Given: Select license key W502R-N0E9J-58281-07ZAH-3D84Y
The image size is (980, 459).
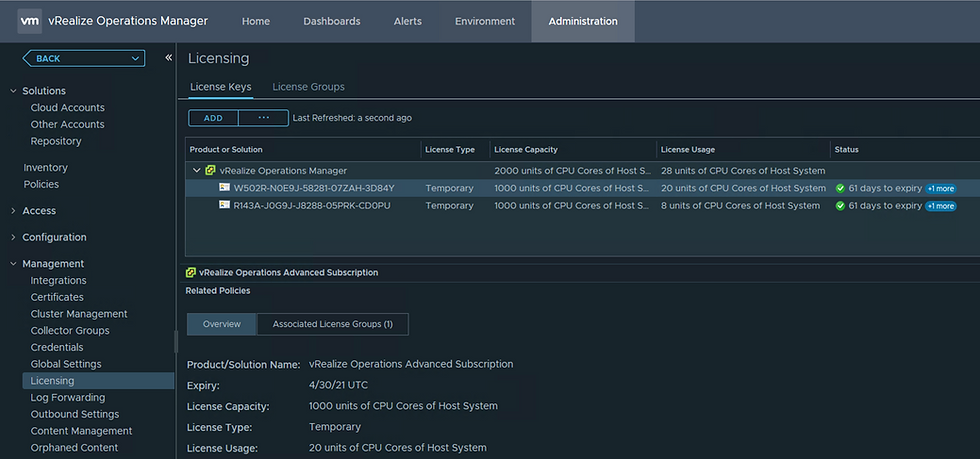Looking at the screenshot, I should [x=314, y=188].
